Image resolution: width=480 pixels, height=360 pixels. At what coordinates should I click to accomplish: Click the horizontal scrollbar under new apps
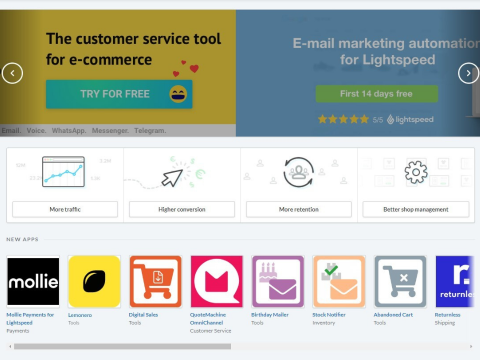(x=122, y=346)
